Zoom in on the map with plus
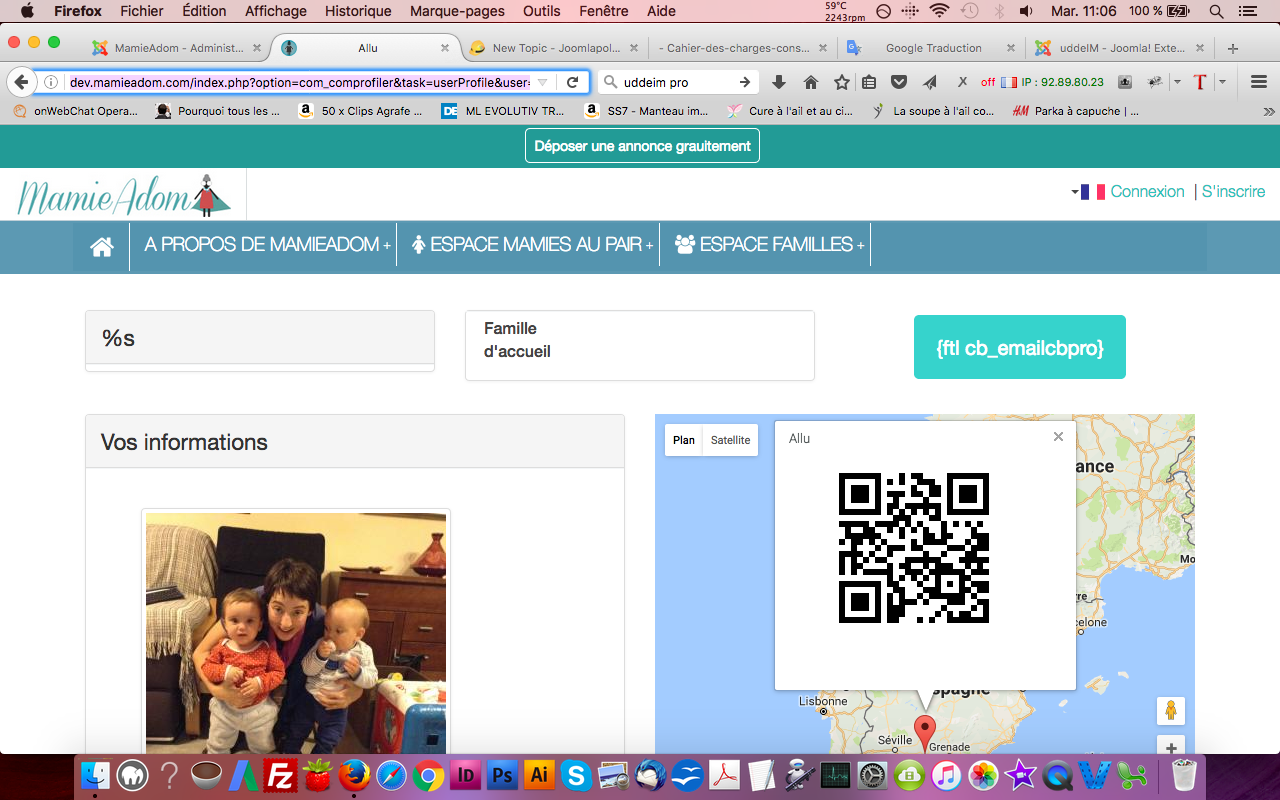 click(1170, 746)
